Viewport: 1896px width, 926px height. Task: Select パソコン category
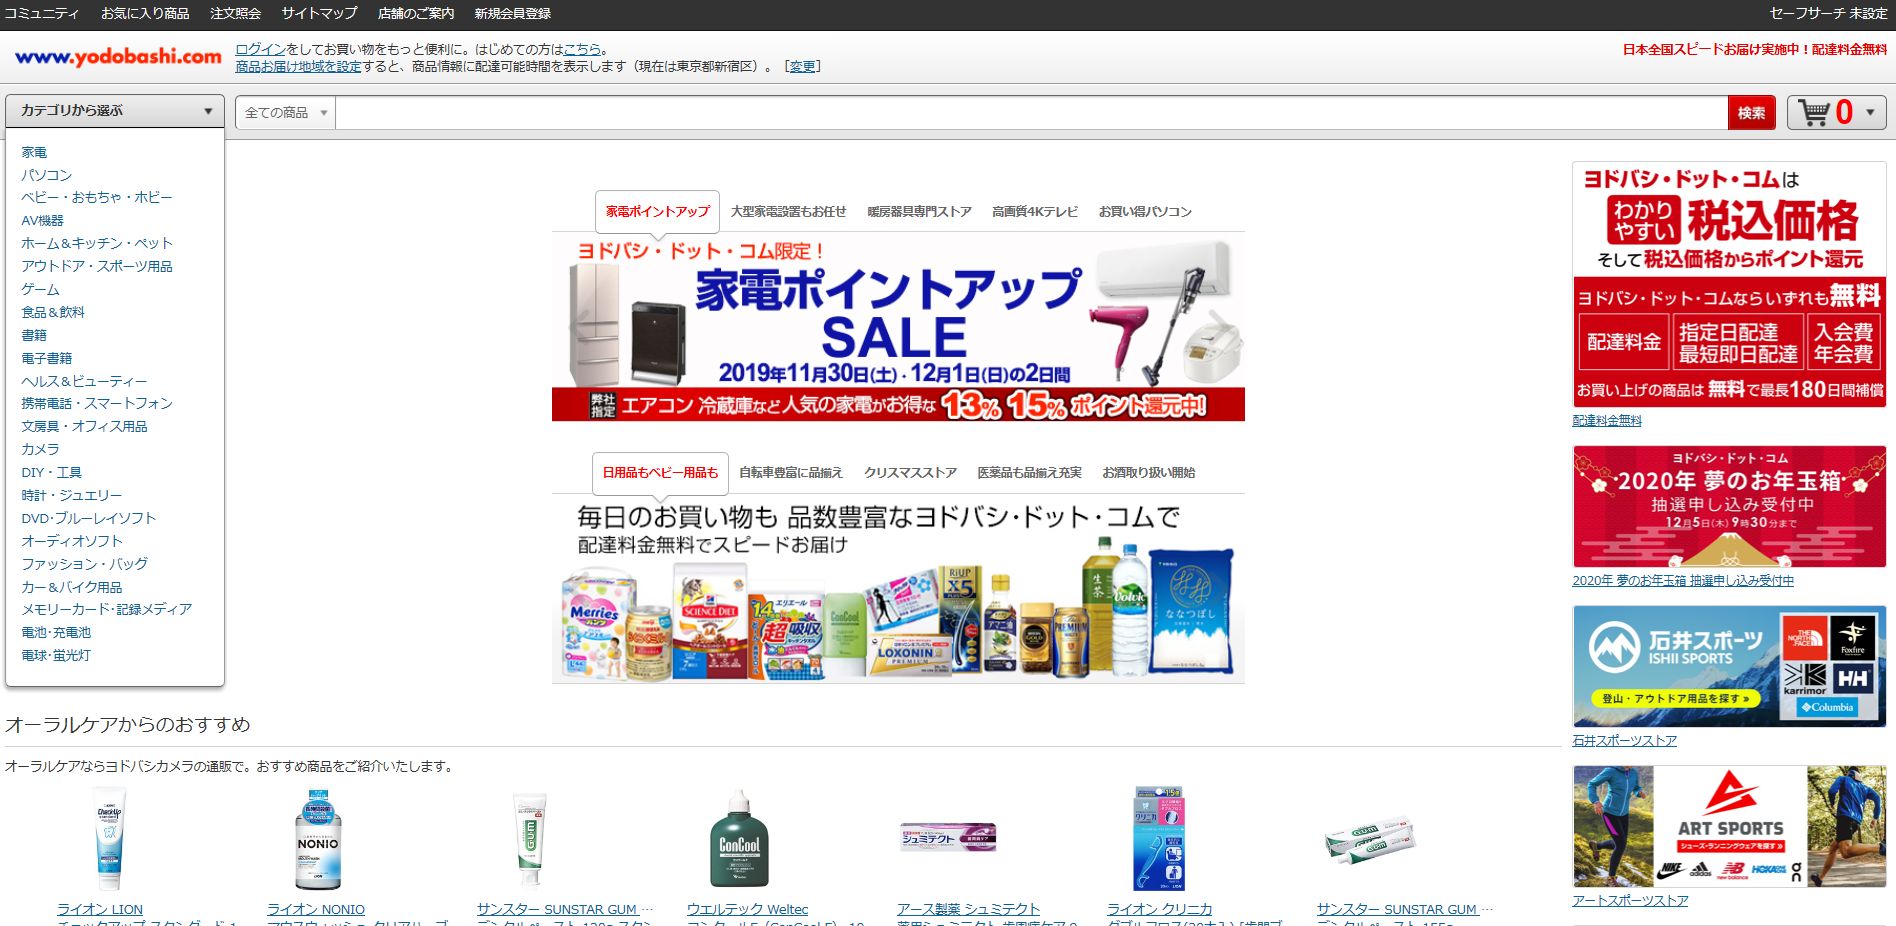pyautogui.click(x=47, y=175)
